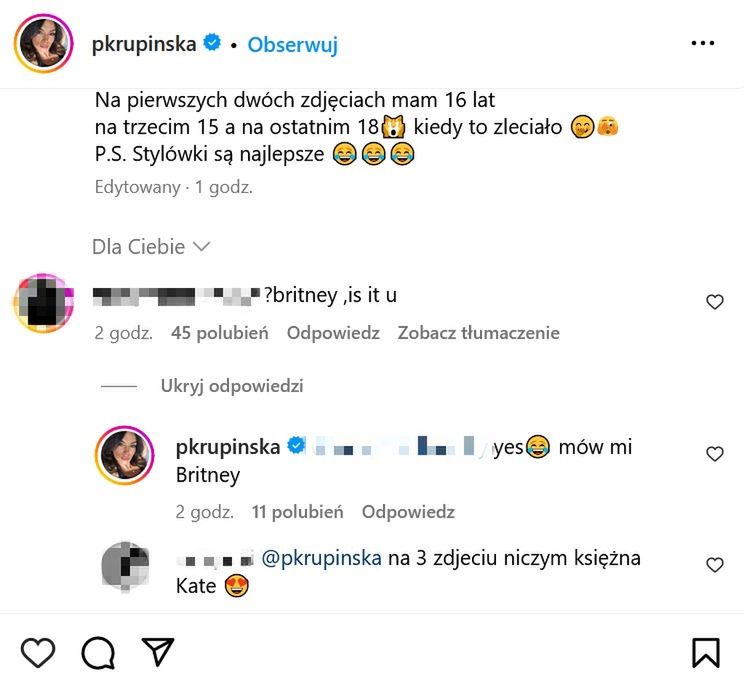
Task: Like pkrupinska's 'mów mi Britney' reply
Action: (x=714, y=454)
